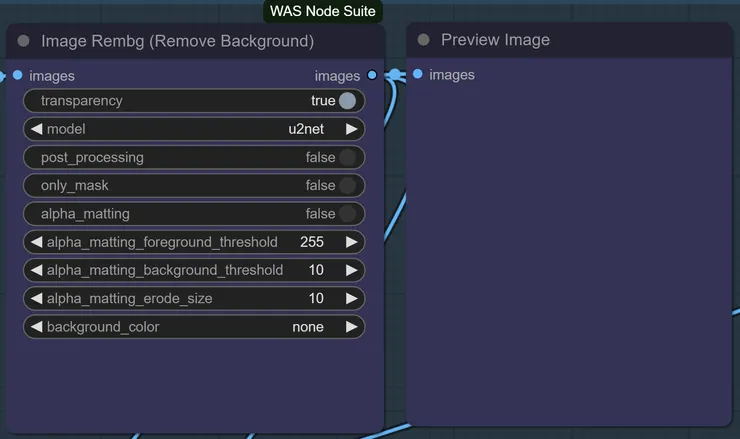Select next background_color with right arrow
This screenshot has width=740, height=439.
coord(352,327)
